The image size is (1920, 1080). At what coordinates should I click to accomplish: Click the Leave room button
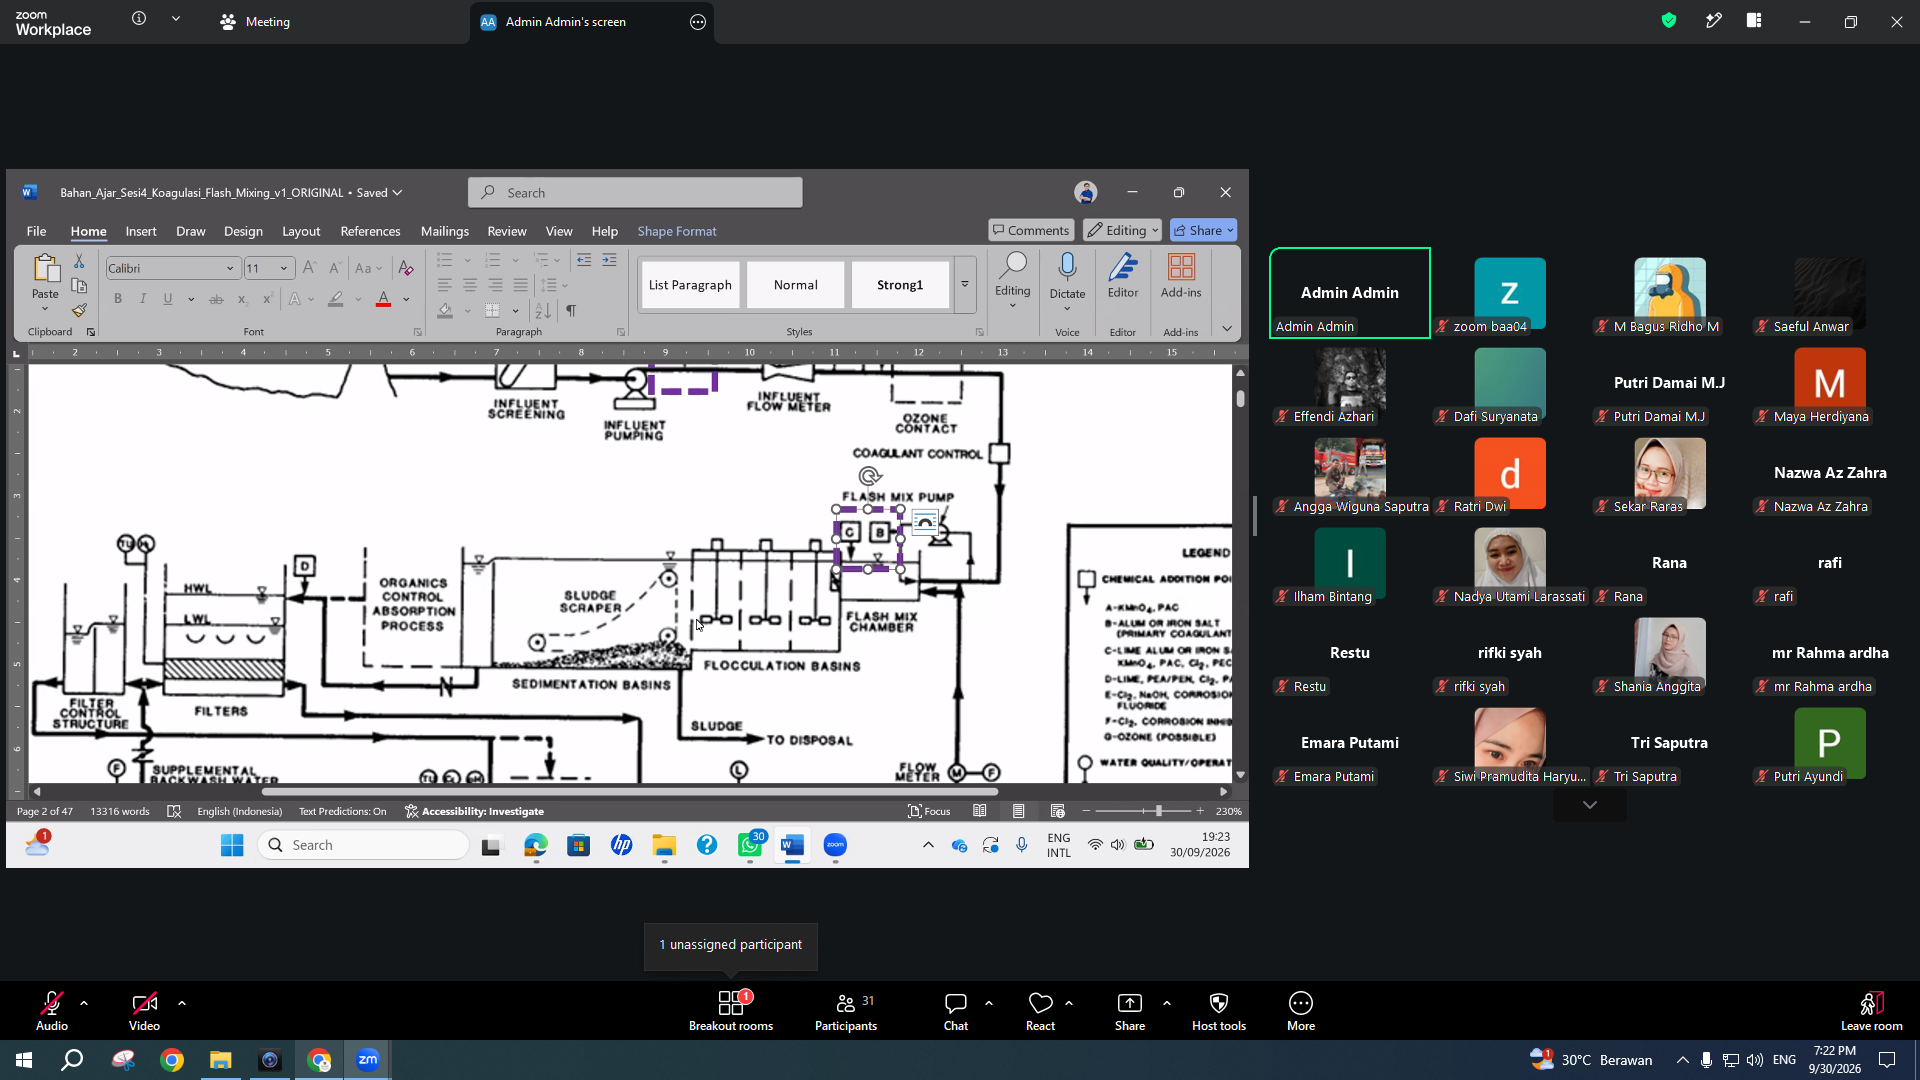[1872, 1011]
